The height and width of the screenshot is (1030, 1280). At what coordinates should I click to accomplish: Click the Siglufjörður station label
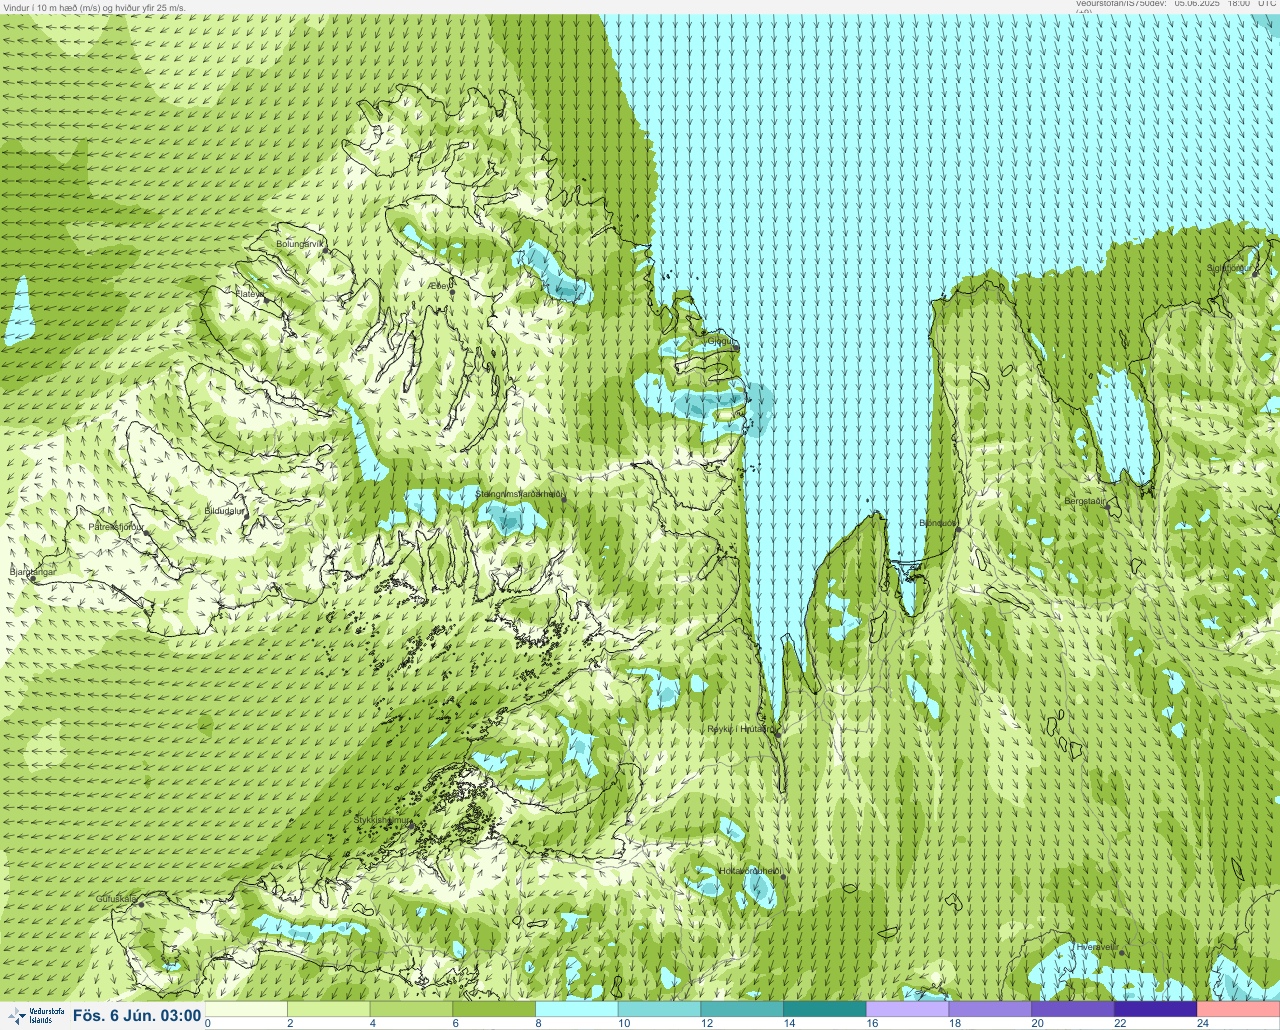(1229, 268)
